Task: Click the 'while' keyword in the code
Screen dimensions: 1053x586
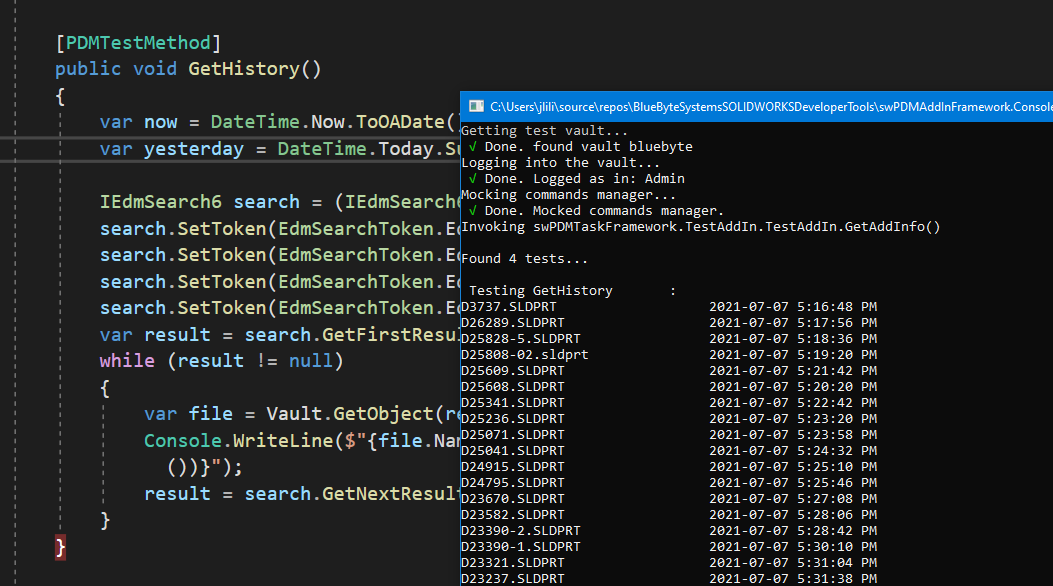Action: pyautogui.click(x=127, y=361)
